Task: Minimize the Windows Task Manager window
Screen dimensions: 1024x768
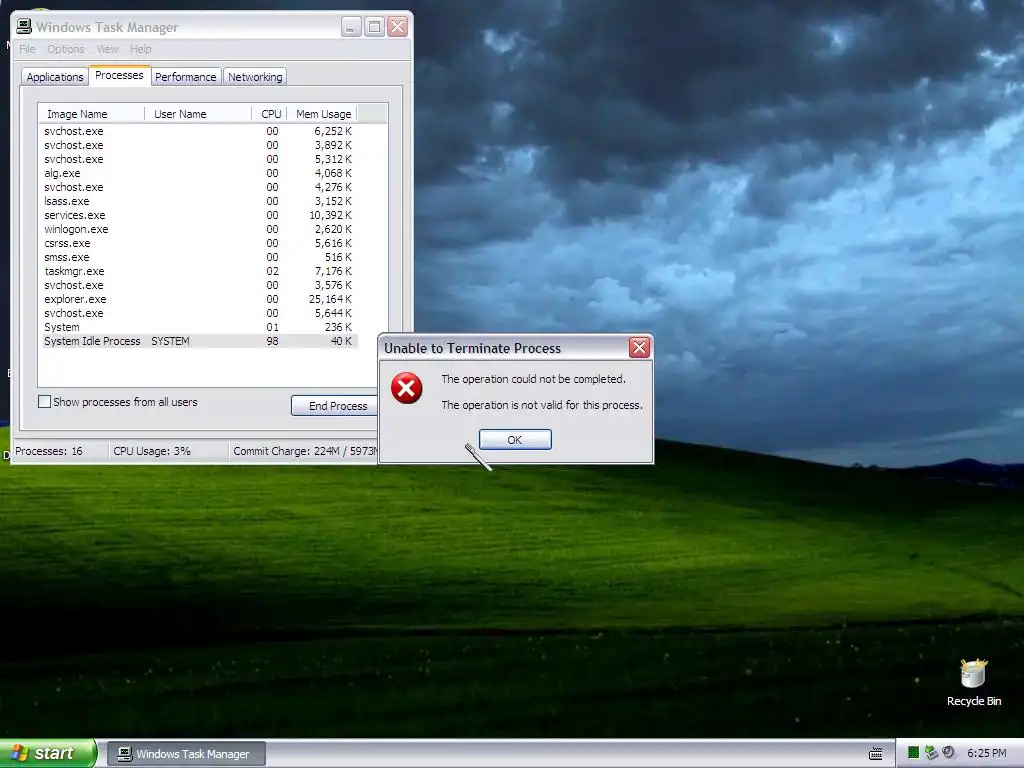Action: [x=351, y=26]
